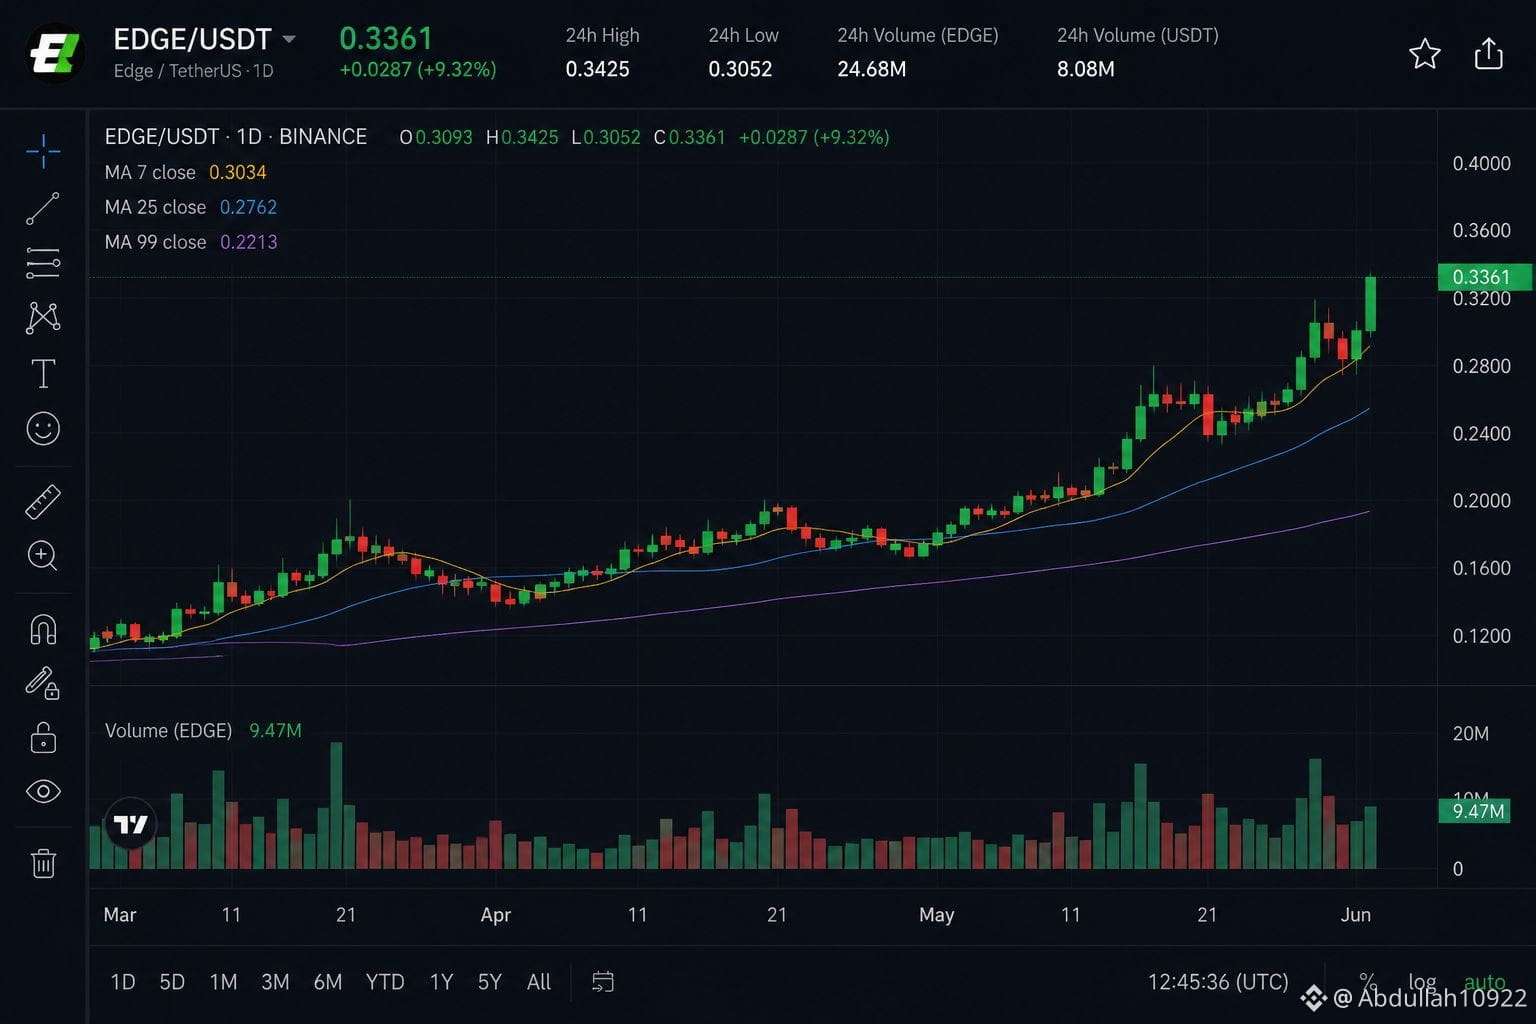1536x1024 pixels.
Task: Click the Apr date axis label
Action: click(x=495, y=915)
